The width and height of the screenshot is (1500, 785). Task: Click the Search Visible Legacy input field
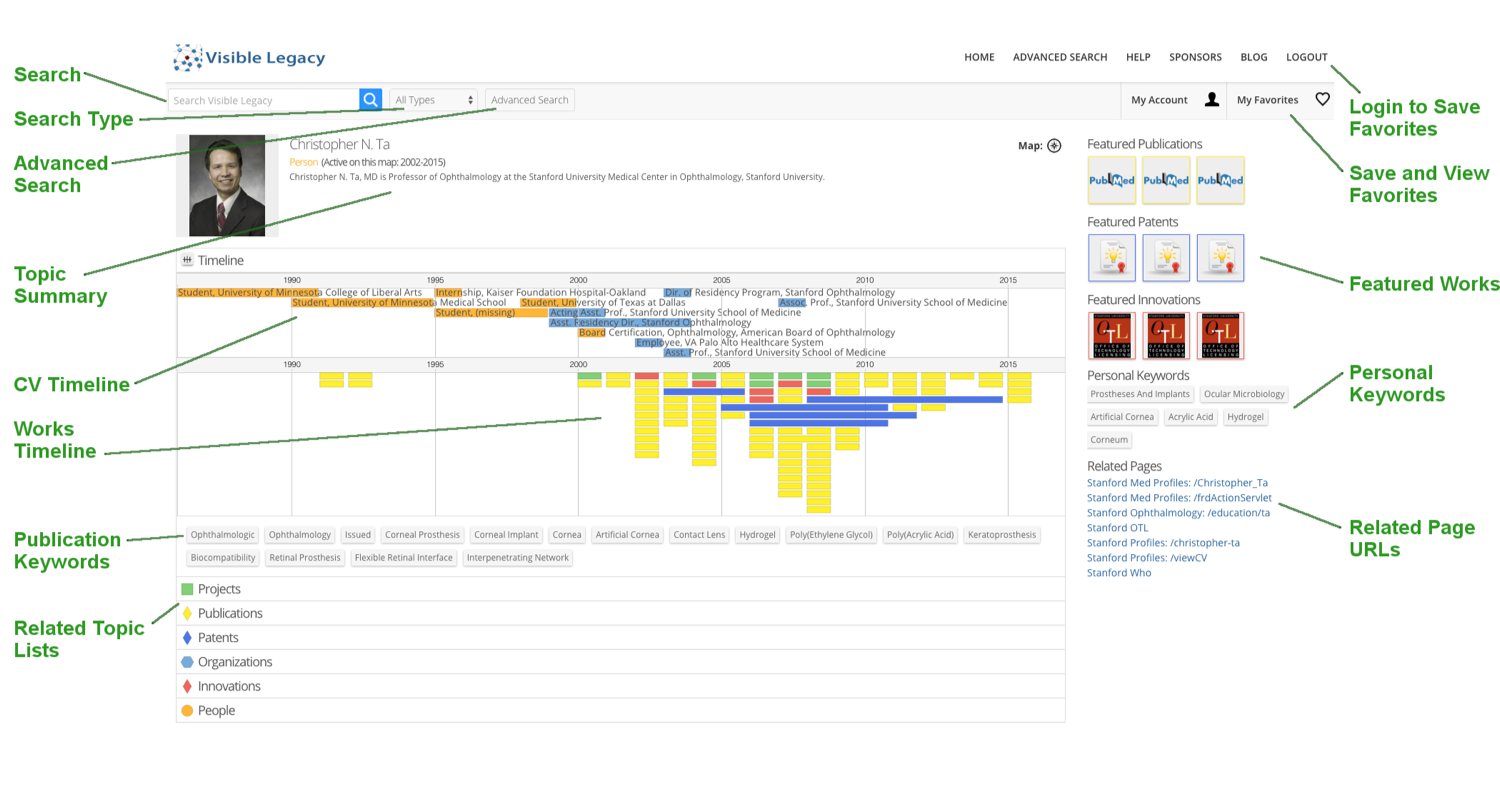pyautogui.click(x=263, y=100)
